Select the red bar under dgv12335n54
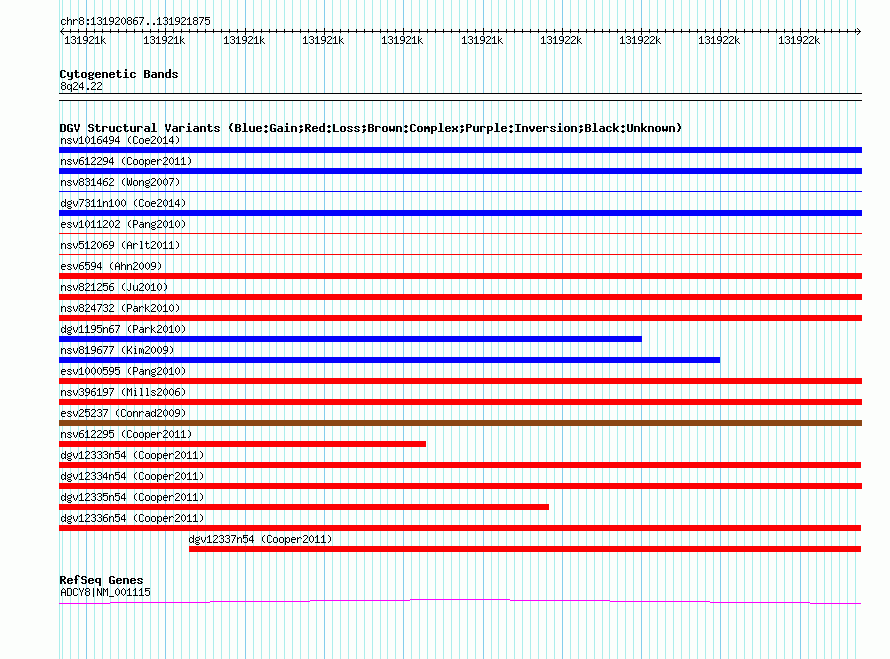Screen dimensions: 890x659 [304, 507]
